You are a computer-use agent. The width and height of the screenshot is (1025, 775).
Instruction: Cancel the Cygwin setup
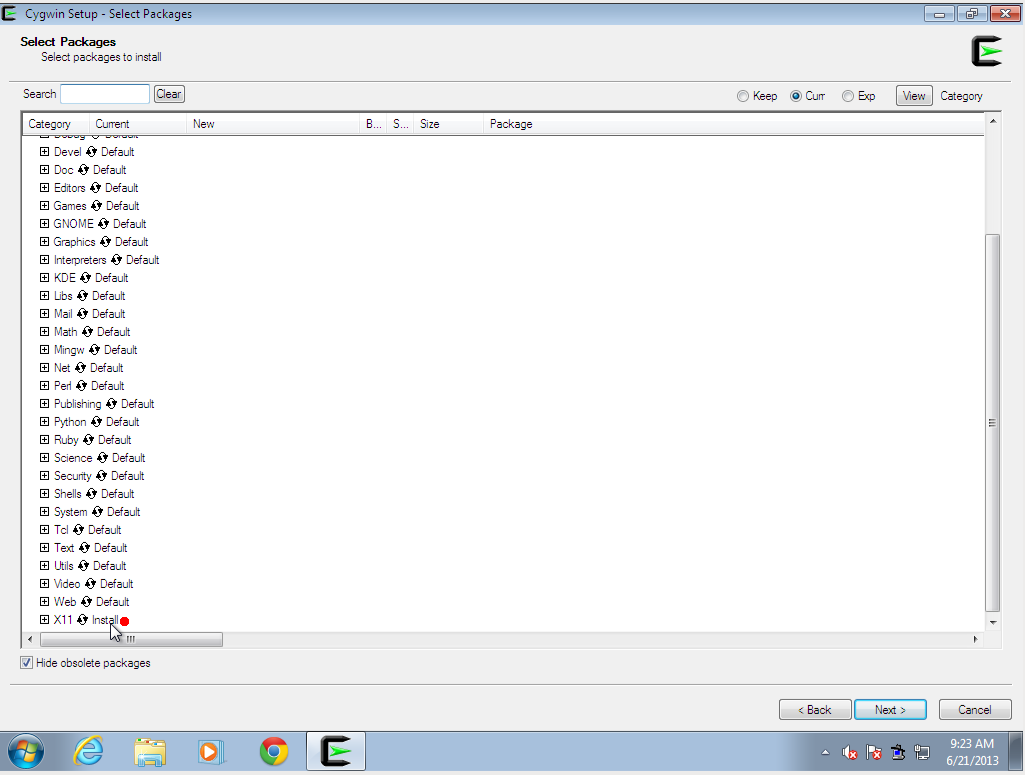tap(975, 710)
